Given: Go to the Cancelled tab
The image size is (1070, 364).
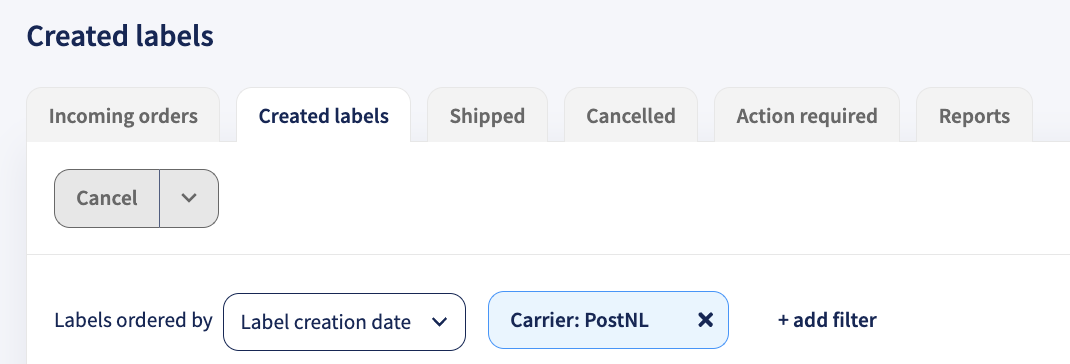Looking at the screenshot, I should pos(631,115).
